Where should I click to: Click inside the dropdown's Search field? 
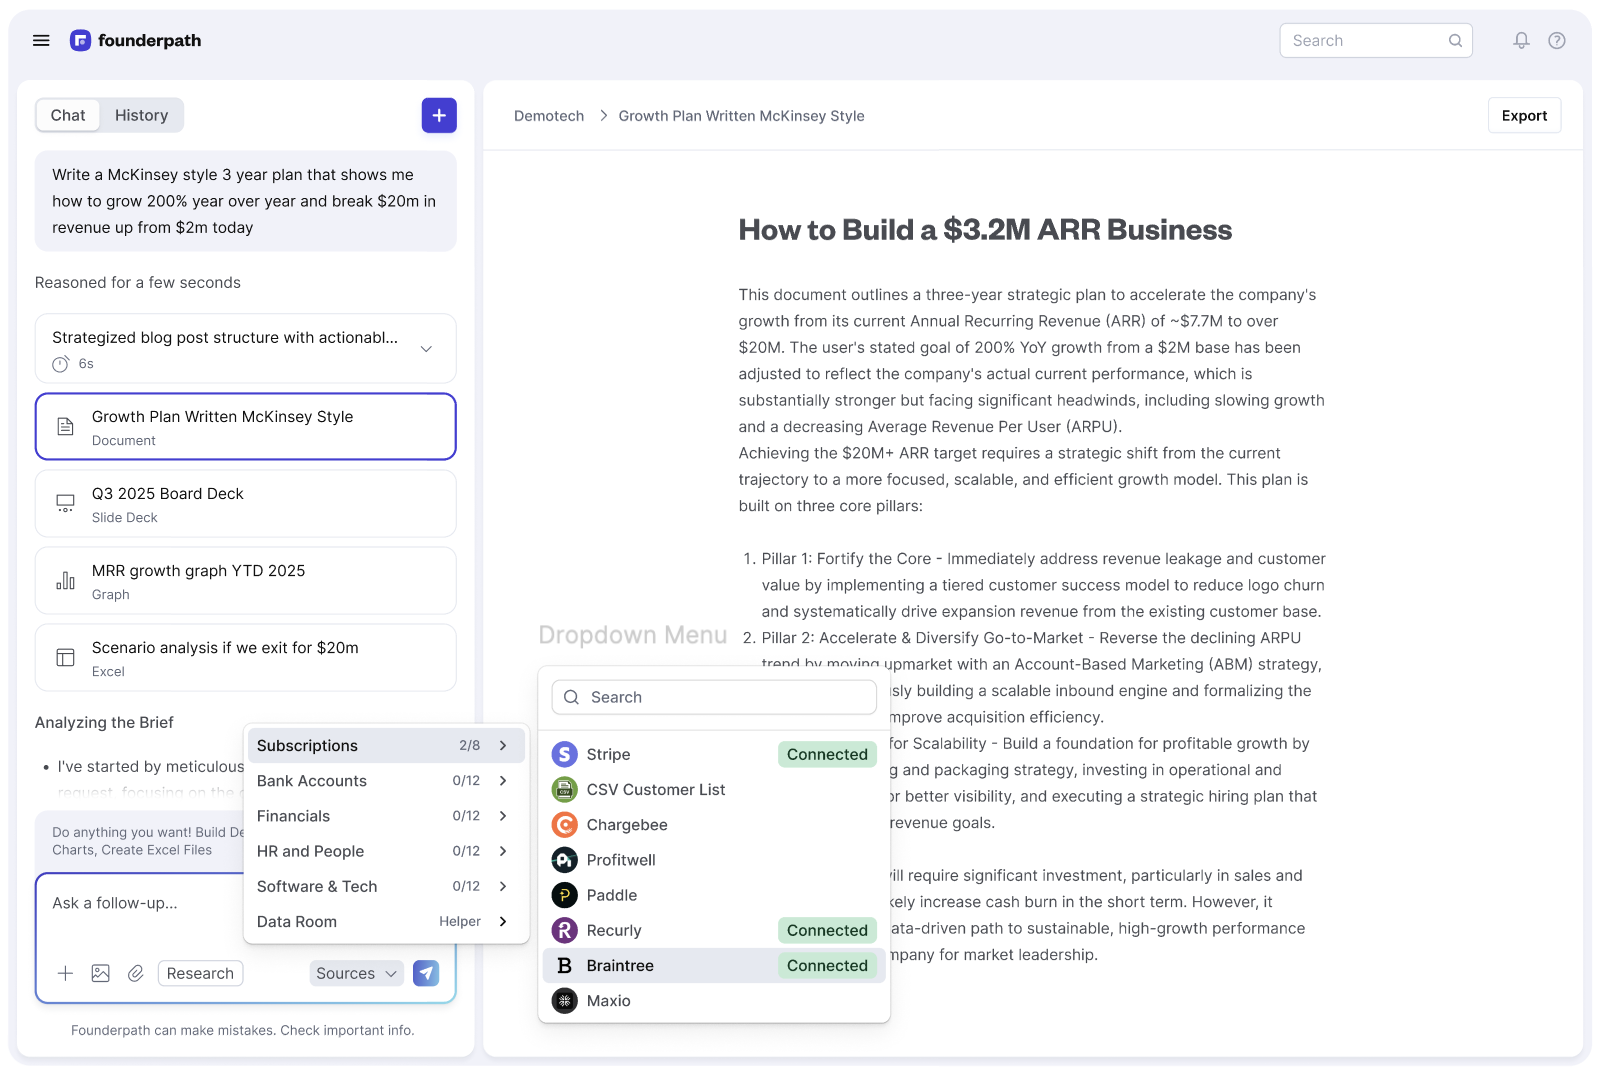[x=713, y=697]
